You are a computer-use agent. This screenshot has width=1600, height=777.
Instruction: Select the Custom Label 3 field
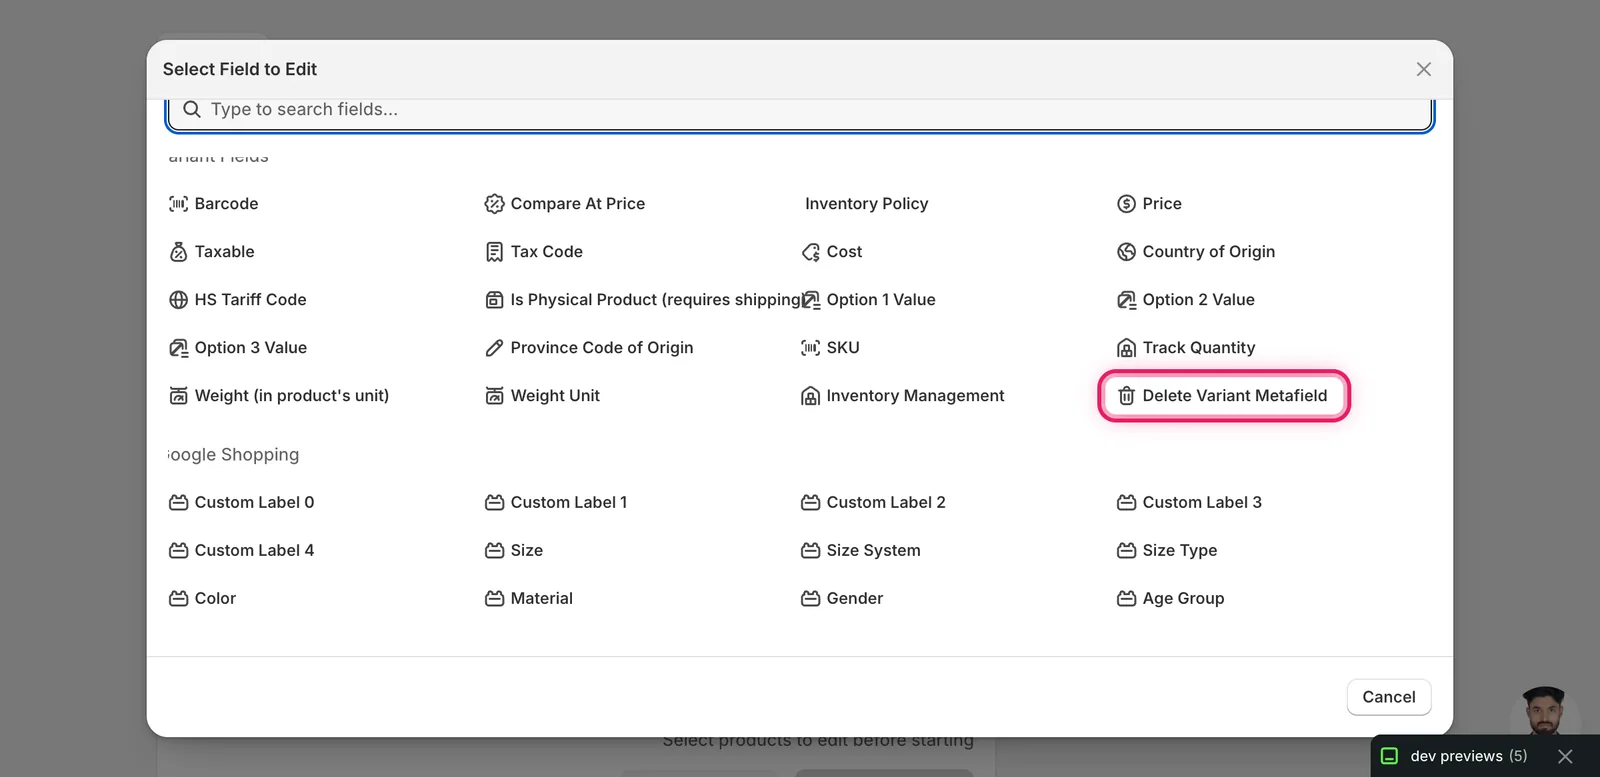[x=1189, y=503]
